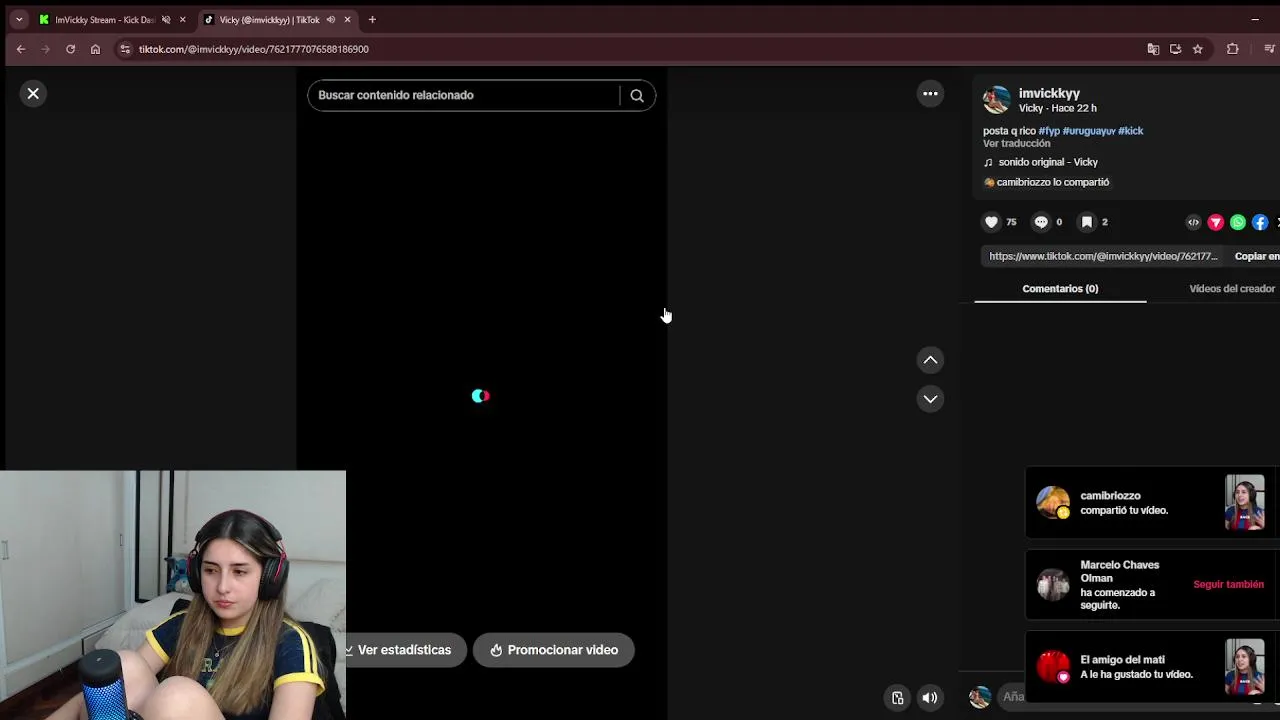Open the #uruguay hashtag
Viewport: 1280px width, 720px height.
point(1089,131)
